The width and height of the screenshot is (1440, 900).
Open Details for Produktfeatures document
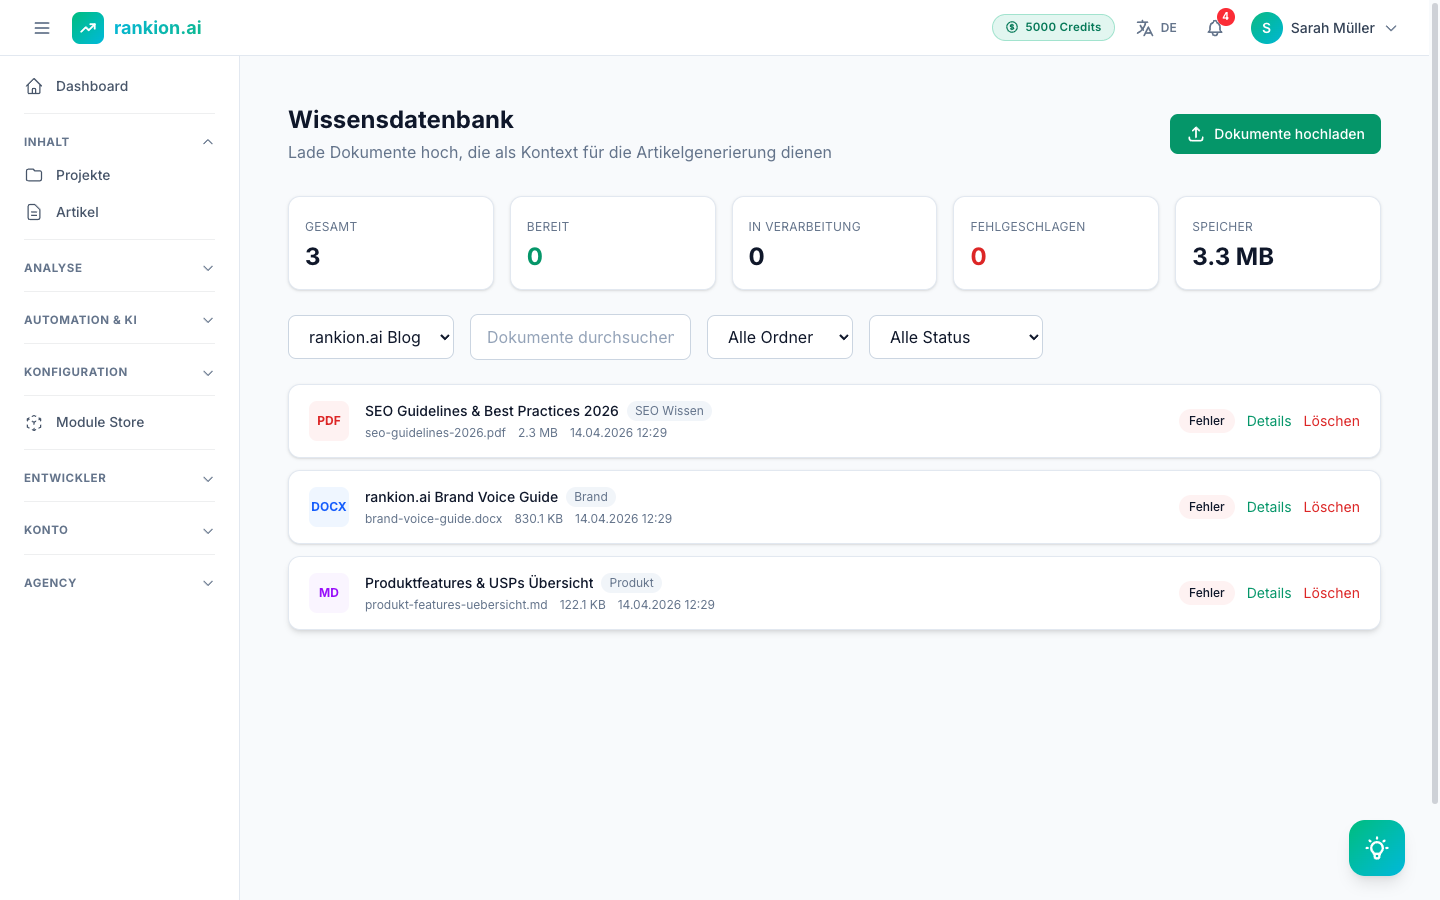[1269, 593]
